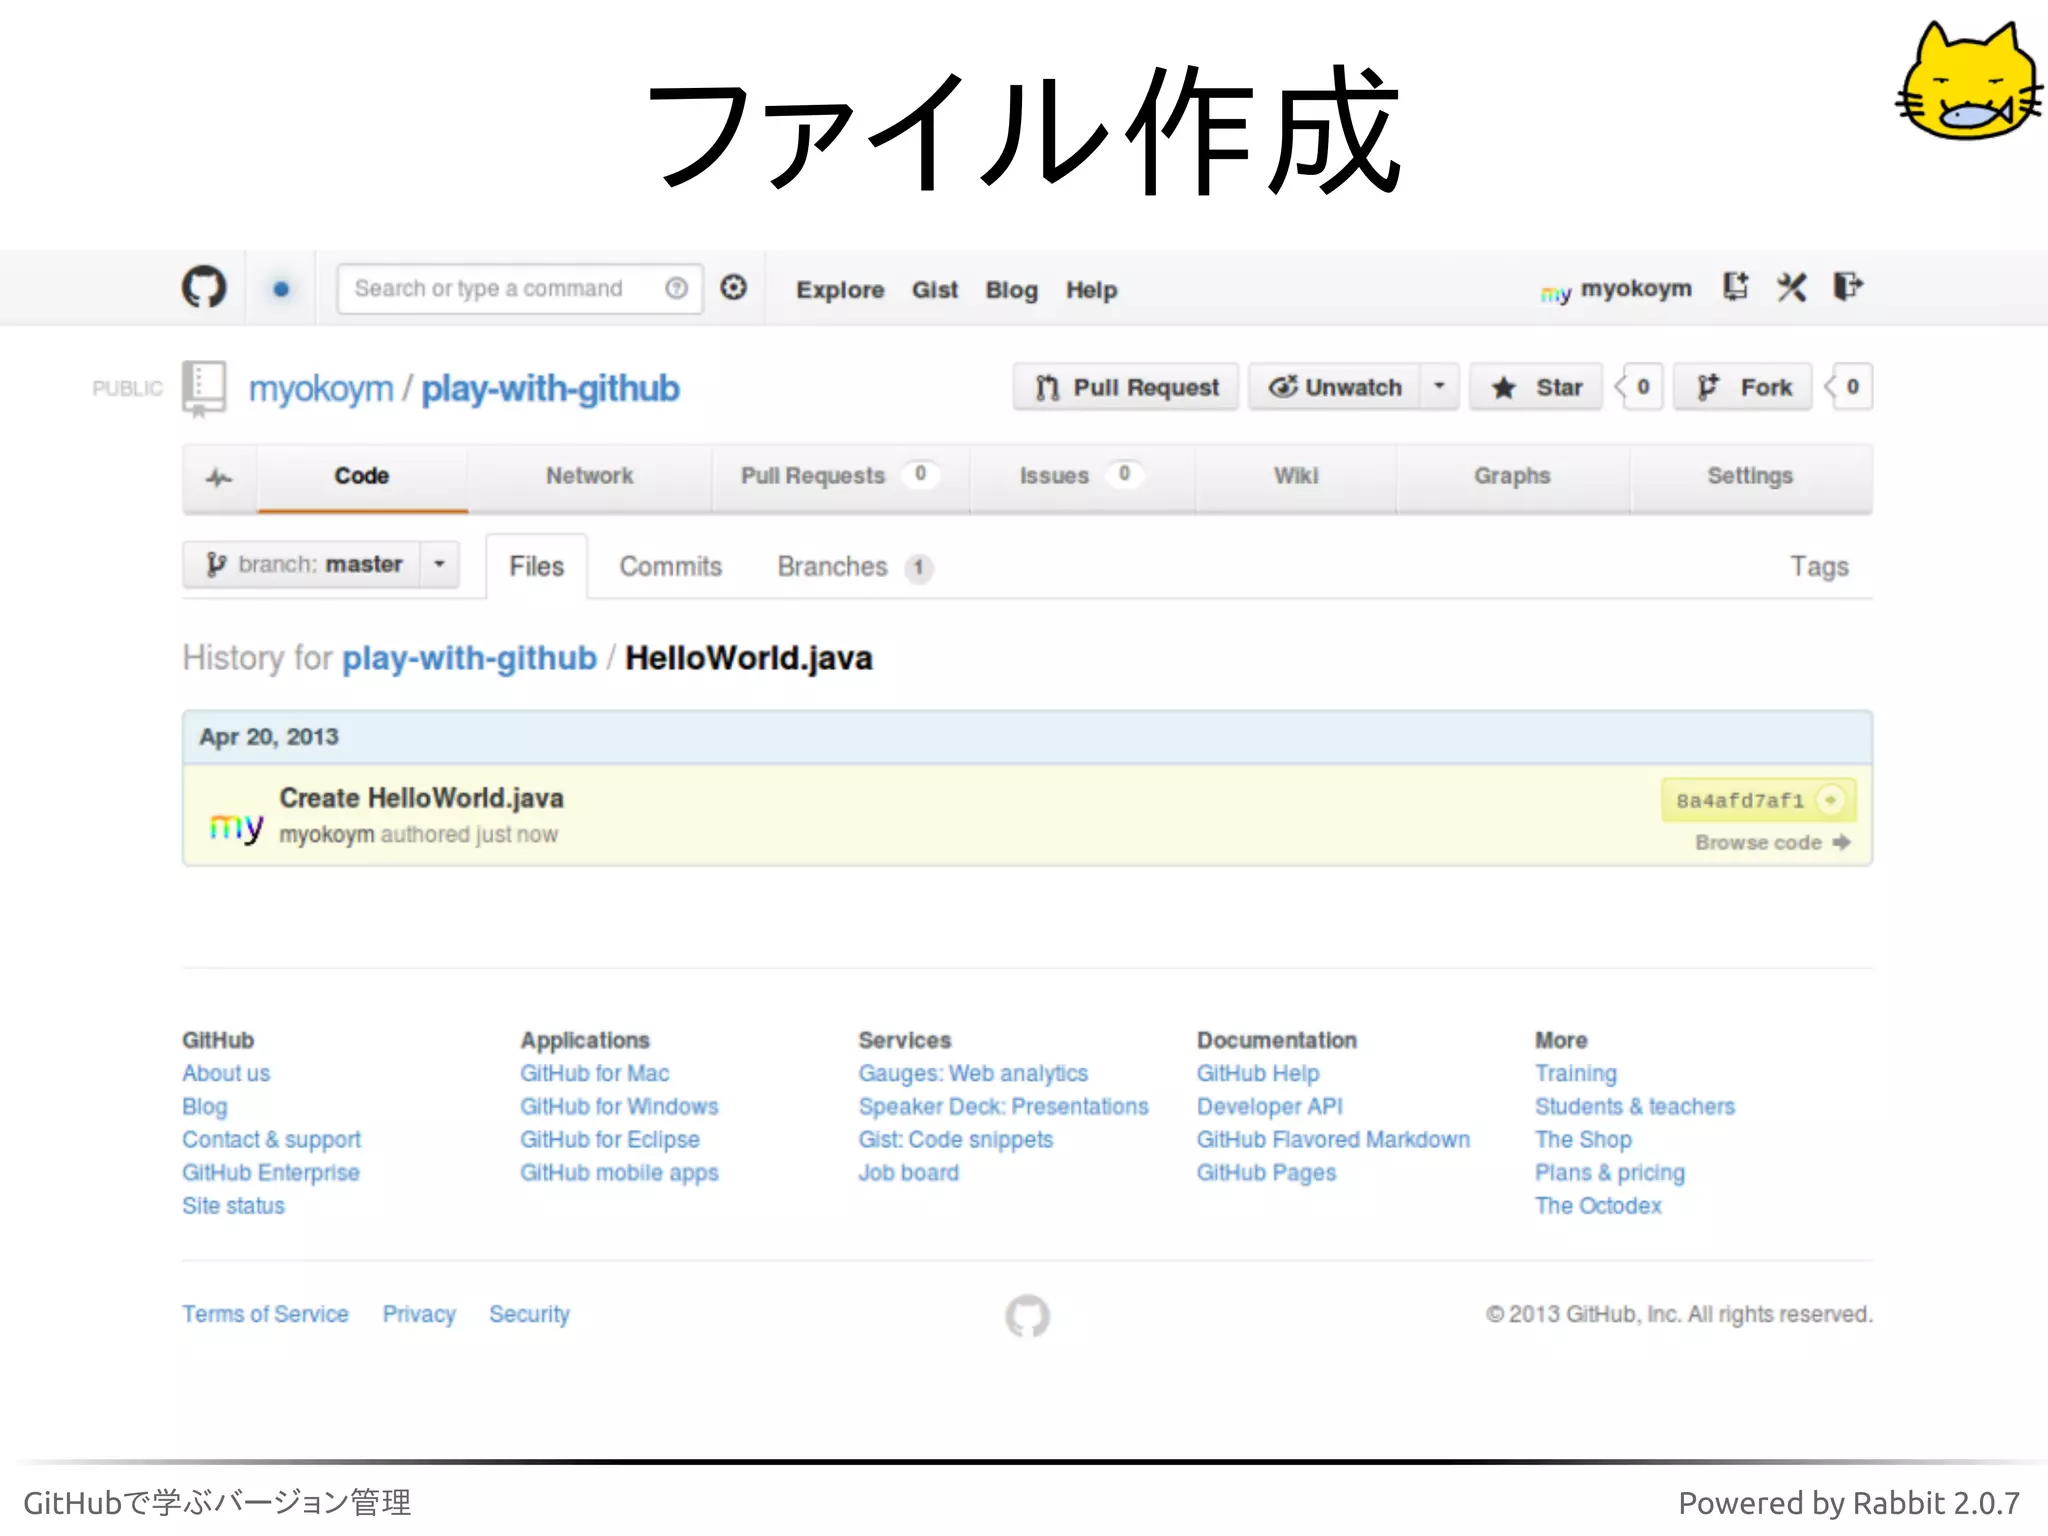Click the sign out icon
This screenshot has width=2048, height=1536.
1848,287
